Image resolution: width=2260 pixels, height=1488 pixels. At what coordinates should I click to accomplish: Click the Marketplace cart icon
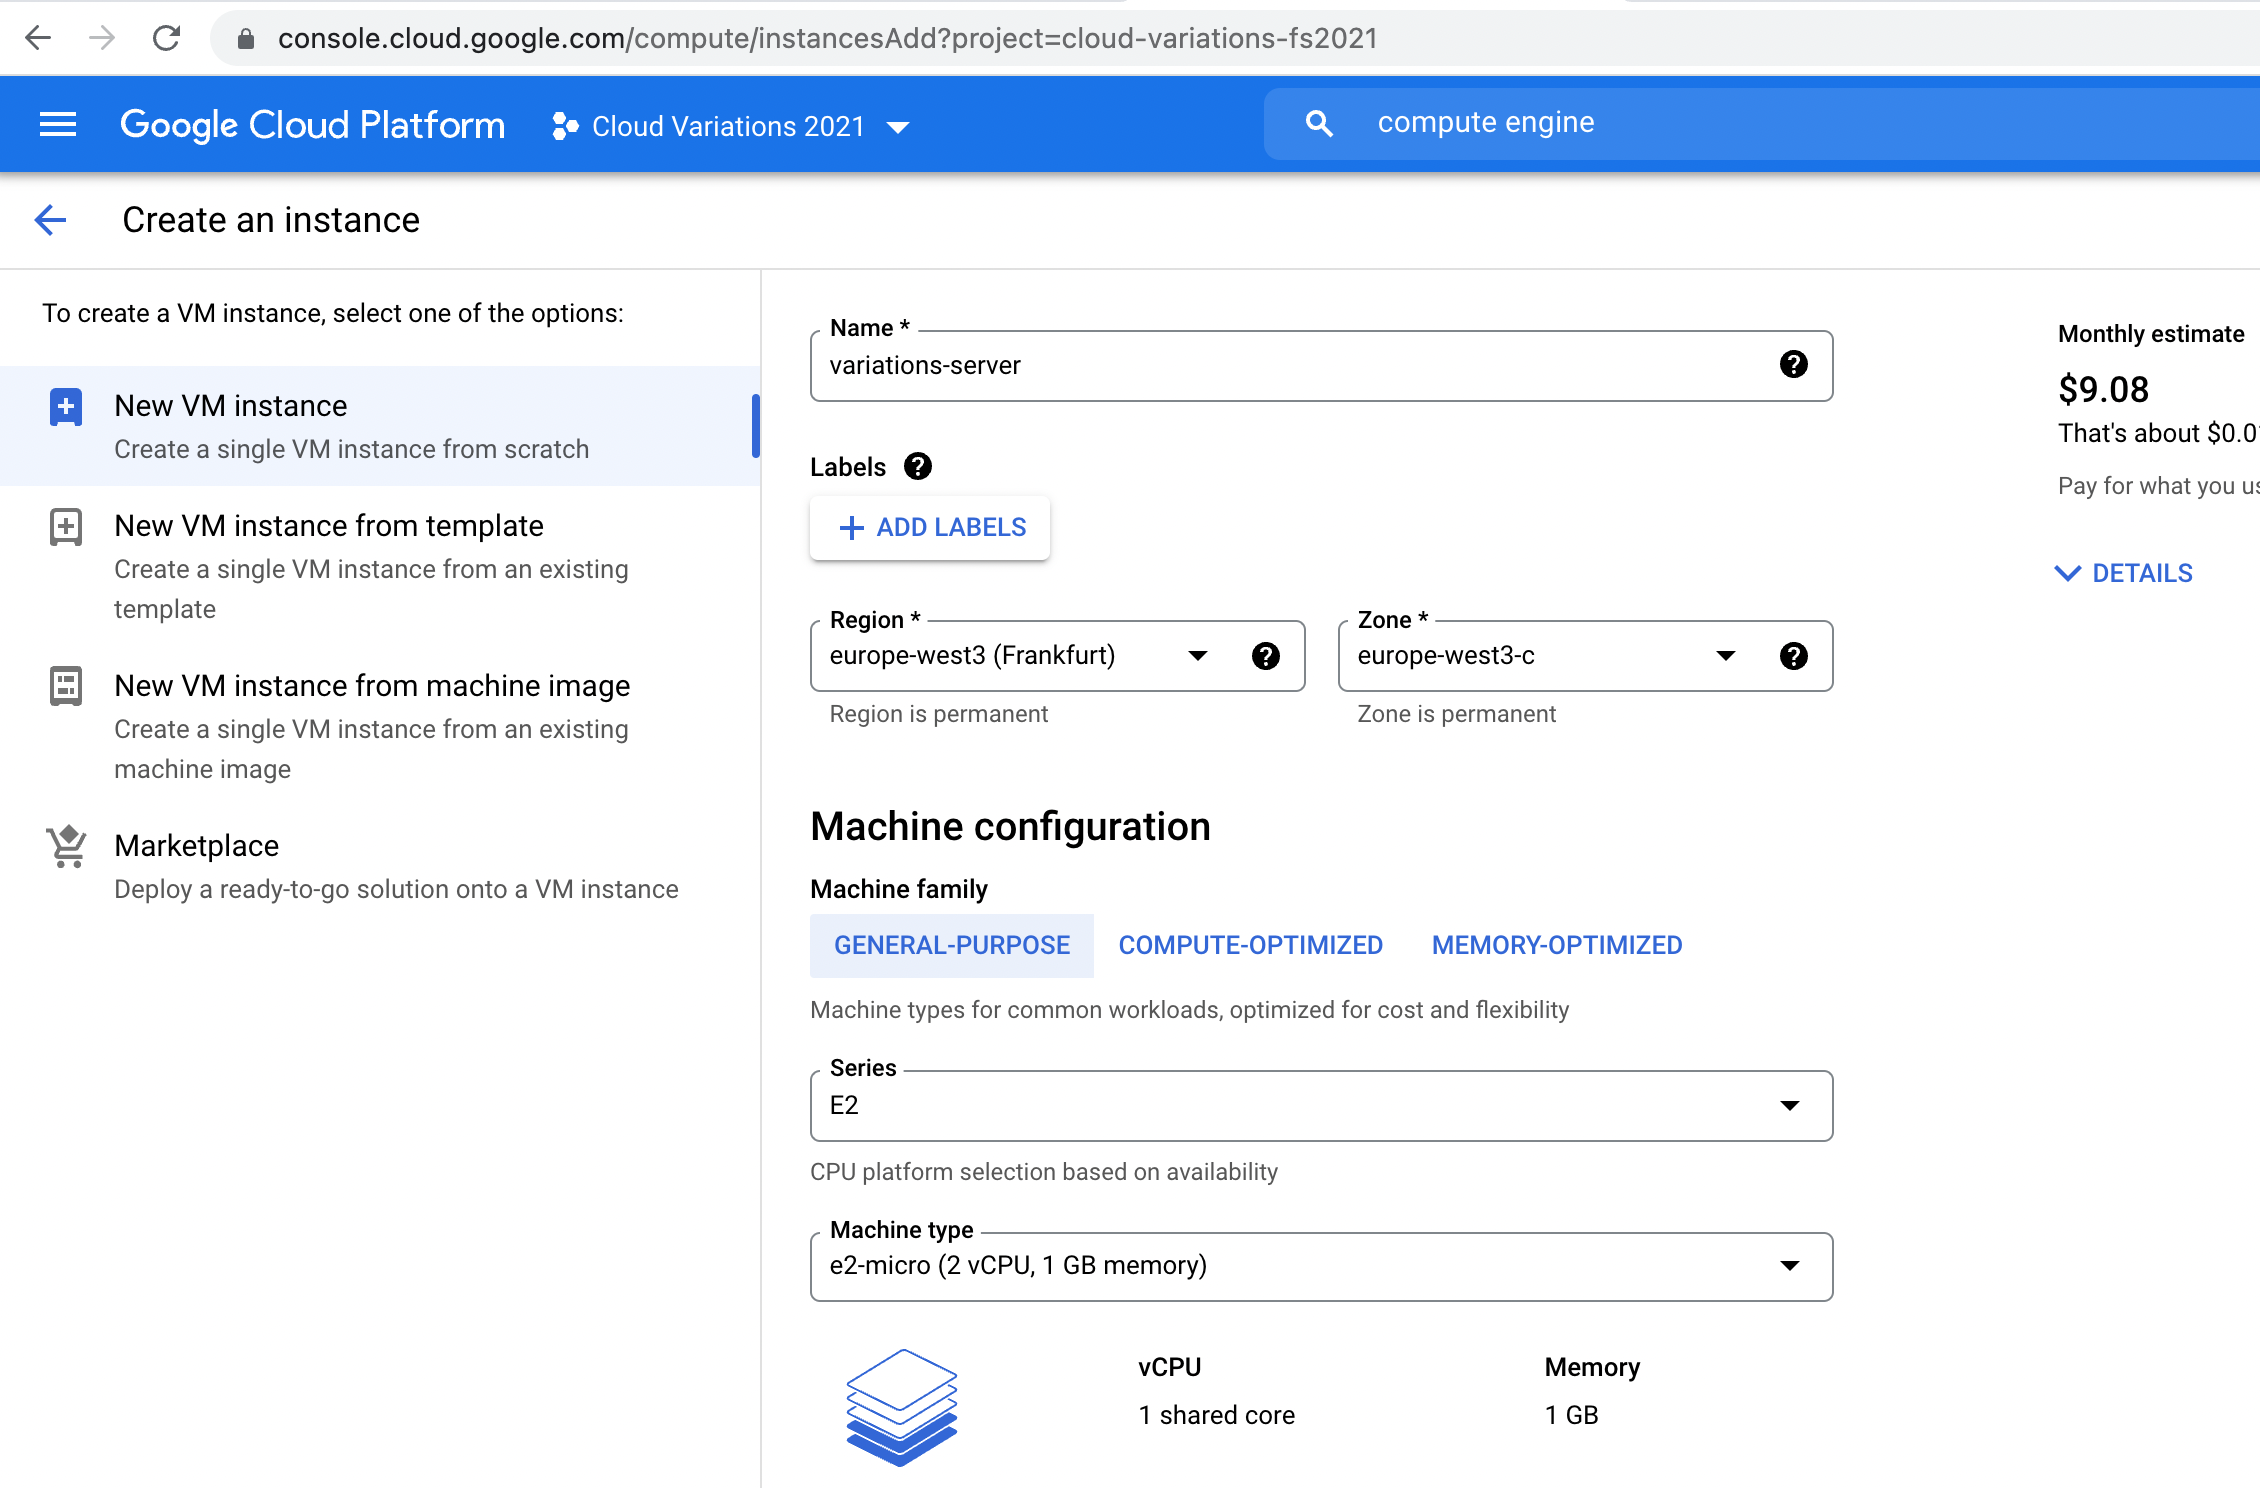coord(66,847)
